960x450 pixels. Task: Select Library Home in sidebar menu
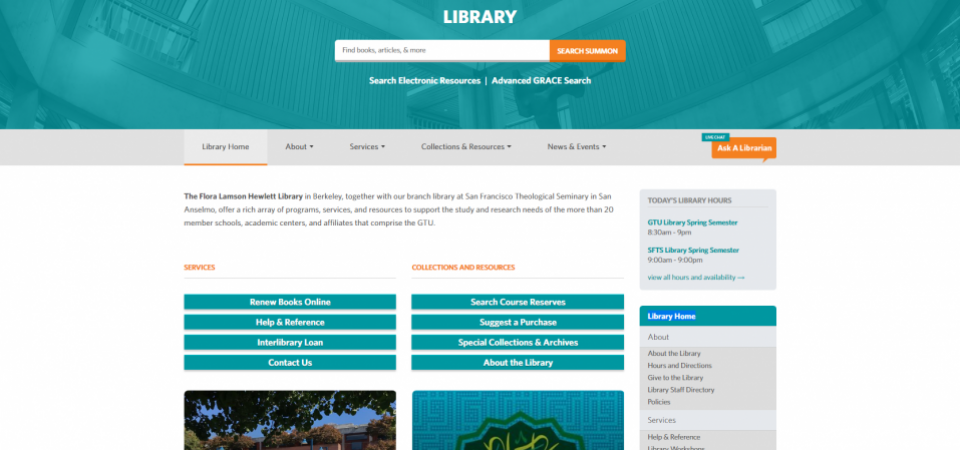pyautogui.click(x=708, y=316)
